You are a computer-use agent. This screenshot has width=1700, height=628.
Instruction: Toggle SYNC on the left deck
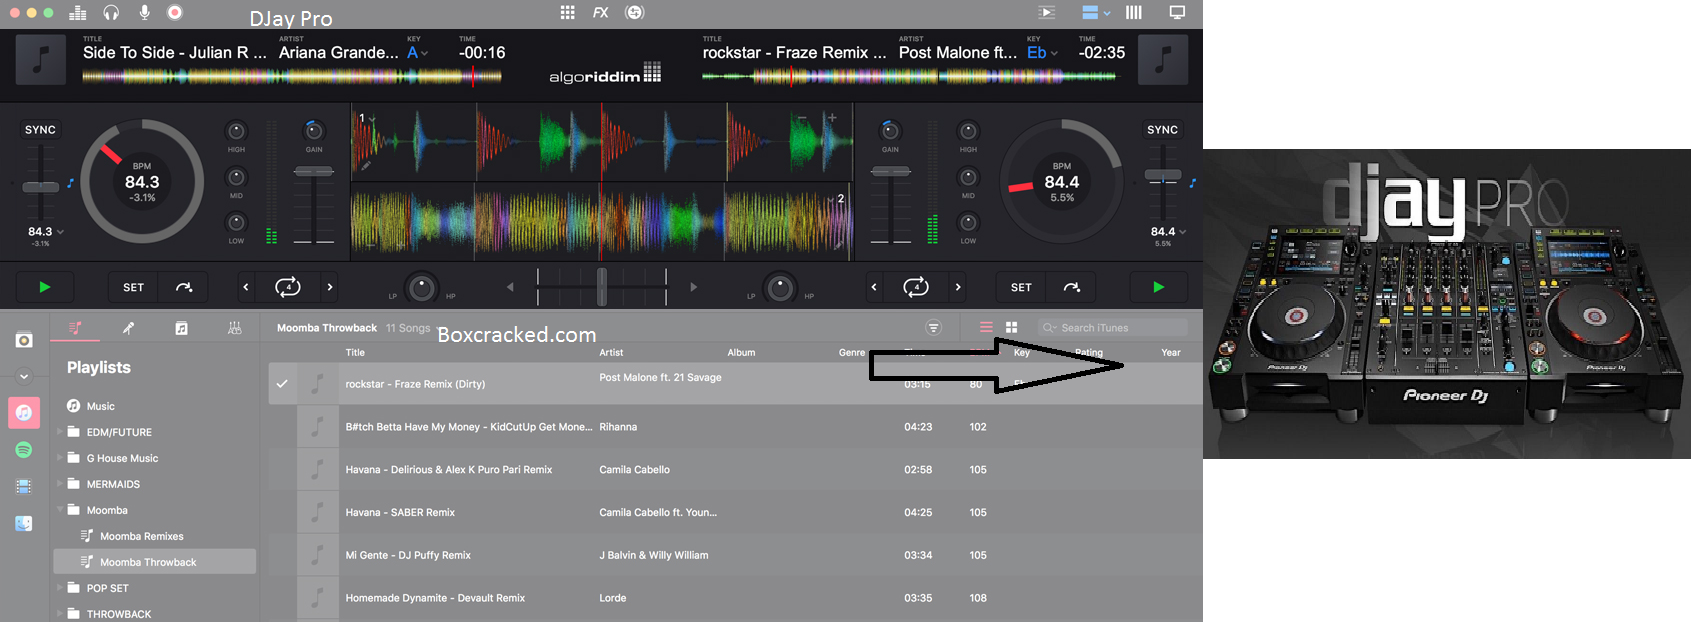click(40, 130)
